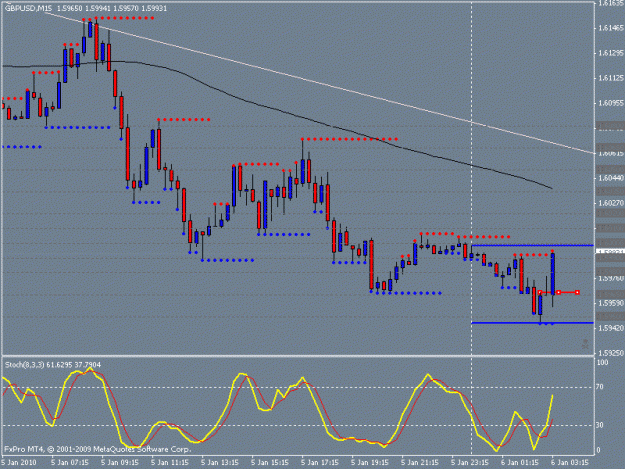The width and height of the screenshot is (625, 469).
Task: Click the Stochastic scale label 70
Action: point(600,387)
